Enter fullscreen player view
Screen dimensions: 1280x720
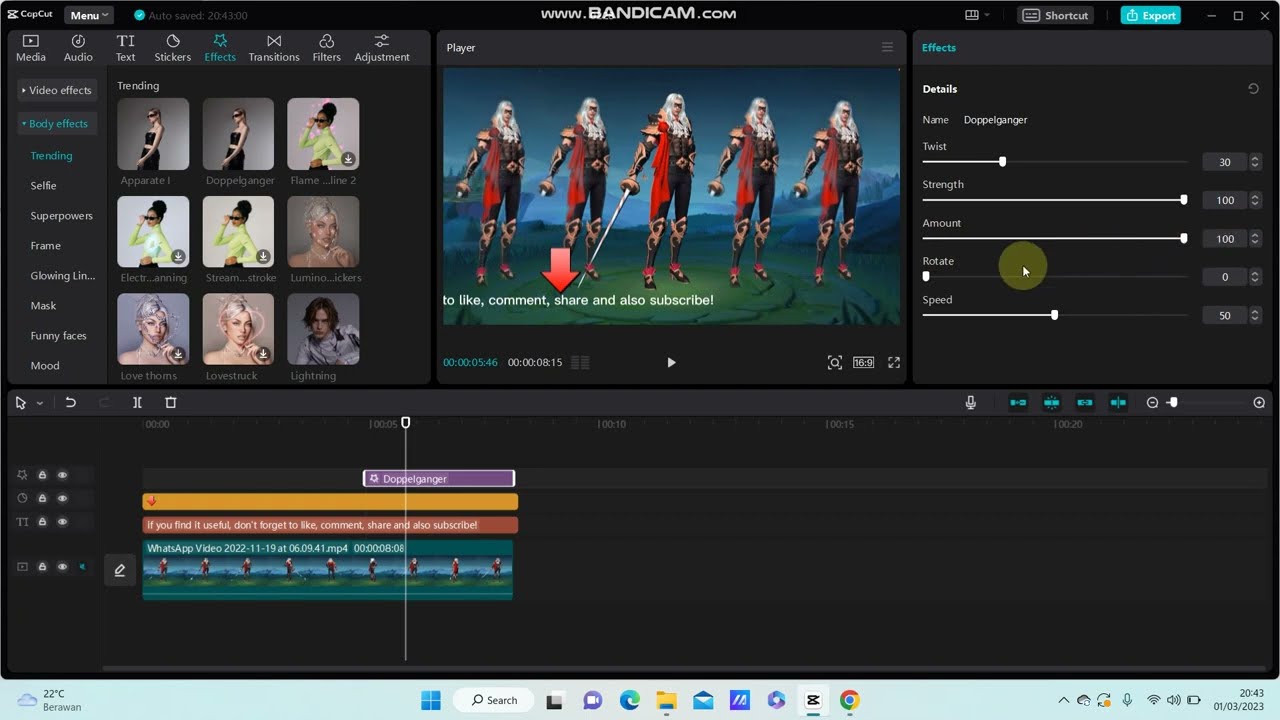click(894, 362)
